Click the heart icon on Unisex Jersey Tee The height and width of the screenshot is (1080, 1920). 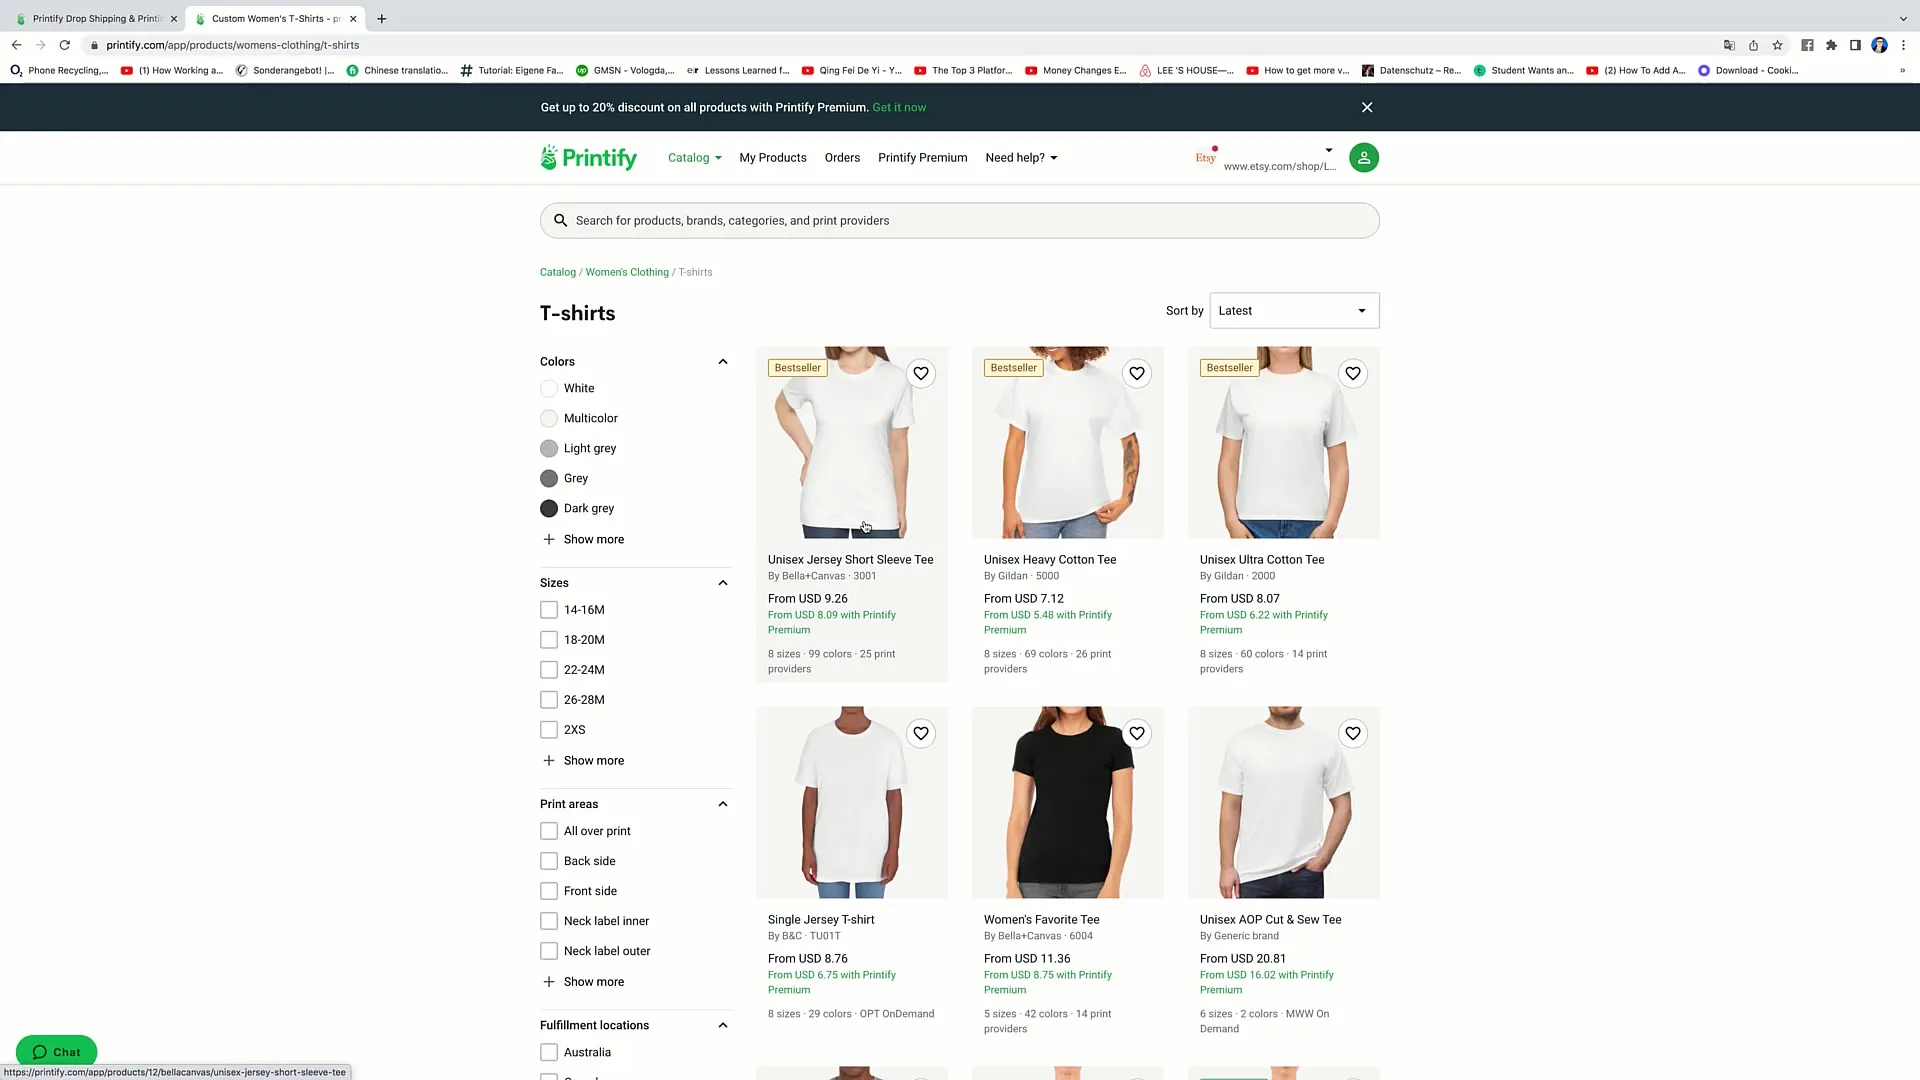(x=920, y=373)
